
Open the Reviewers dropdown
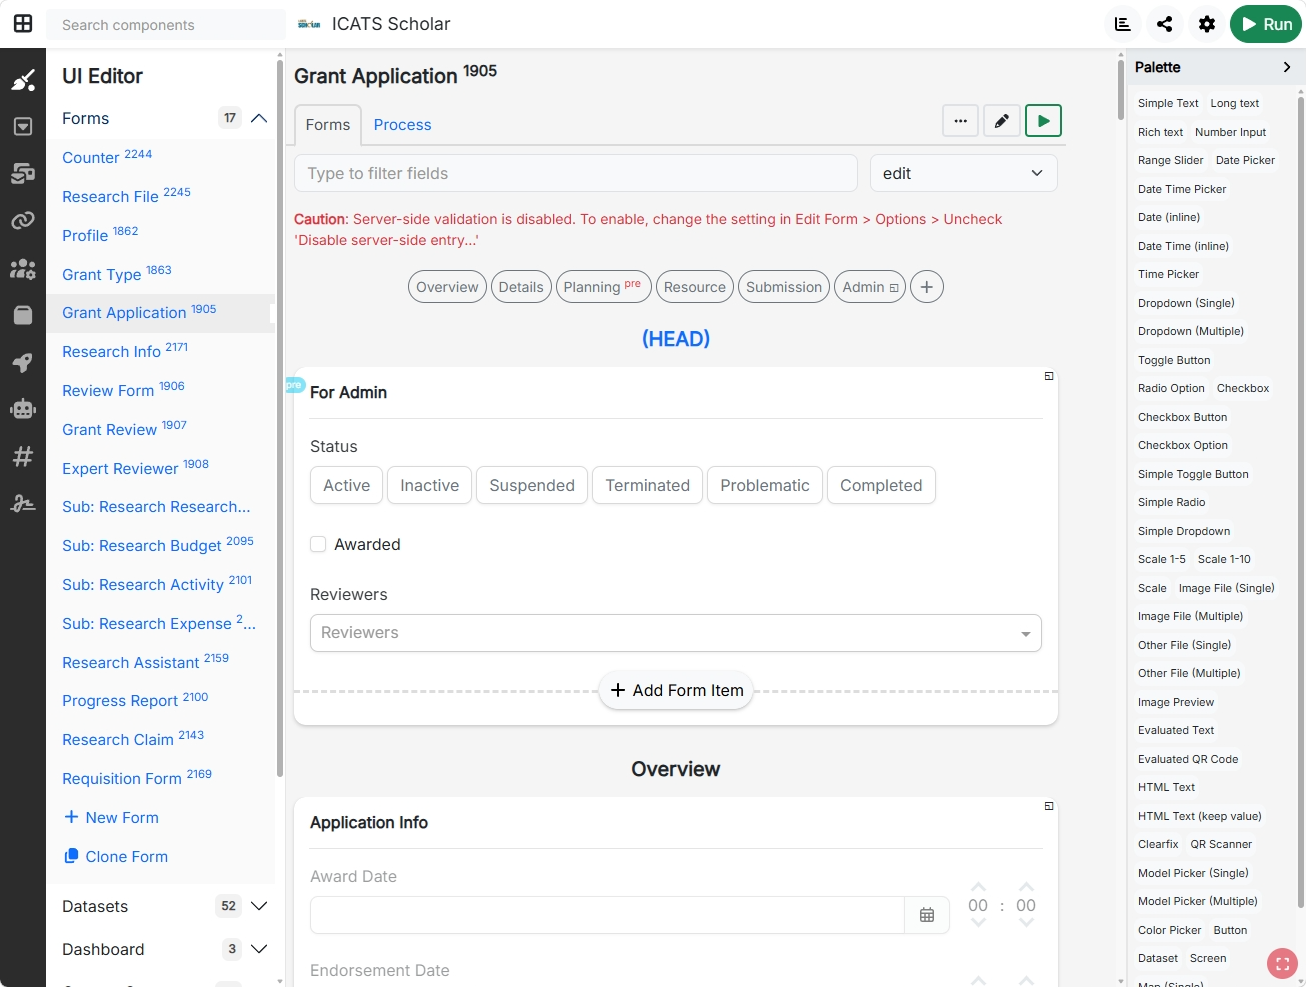tap(676, 633)
